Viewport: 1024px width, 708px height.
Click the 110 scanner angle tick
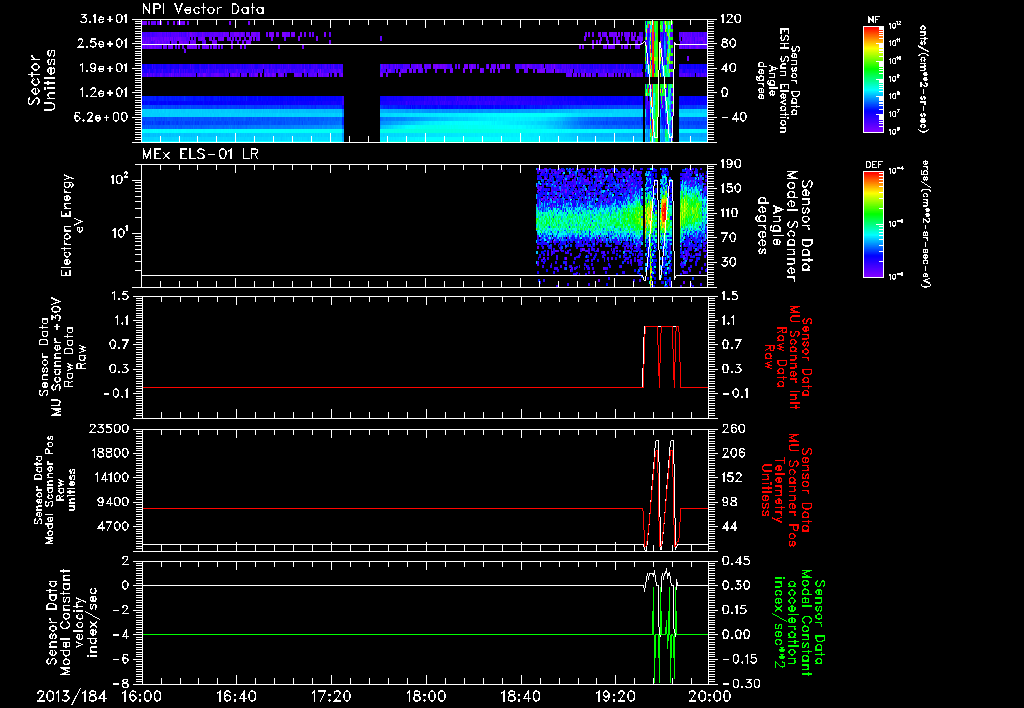point(731,213)
